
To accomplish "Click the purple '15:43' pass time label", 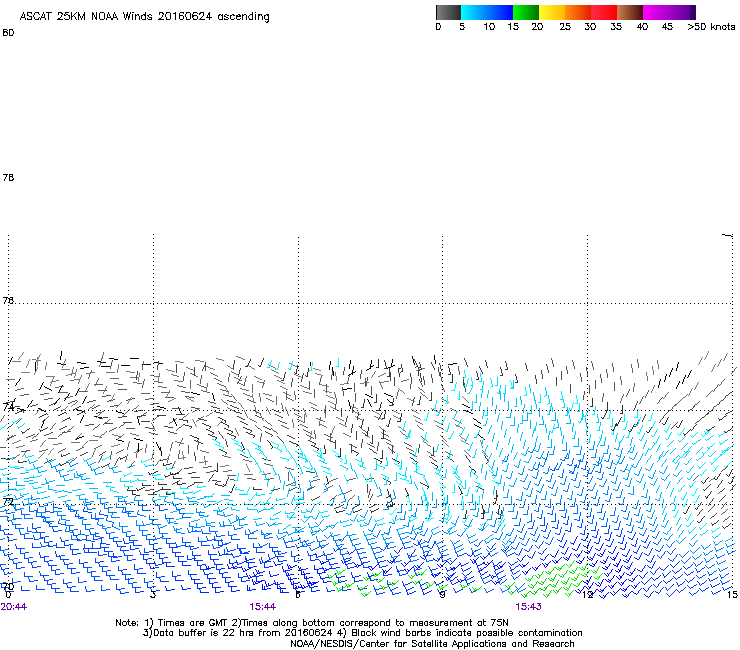I will 528,607.
